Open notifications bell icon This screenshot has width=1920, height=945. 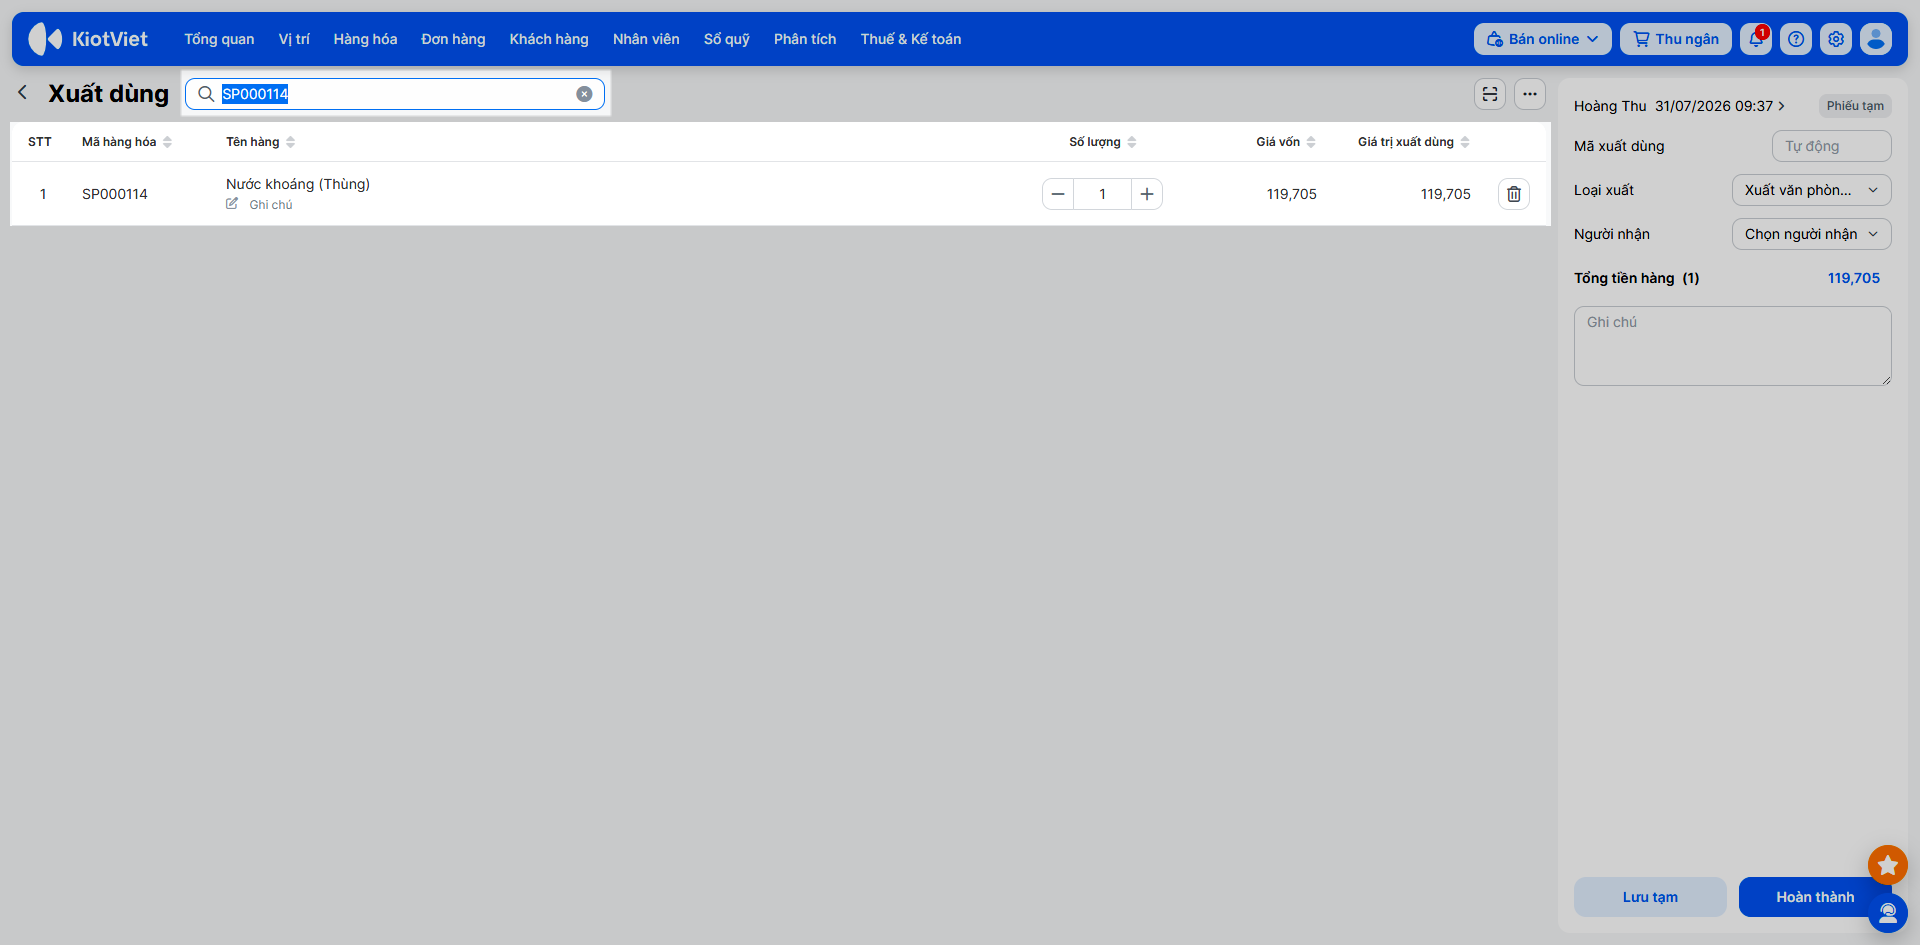[1756, 39]
